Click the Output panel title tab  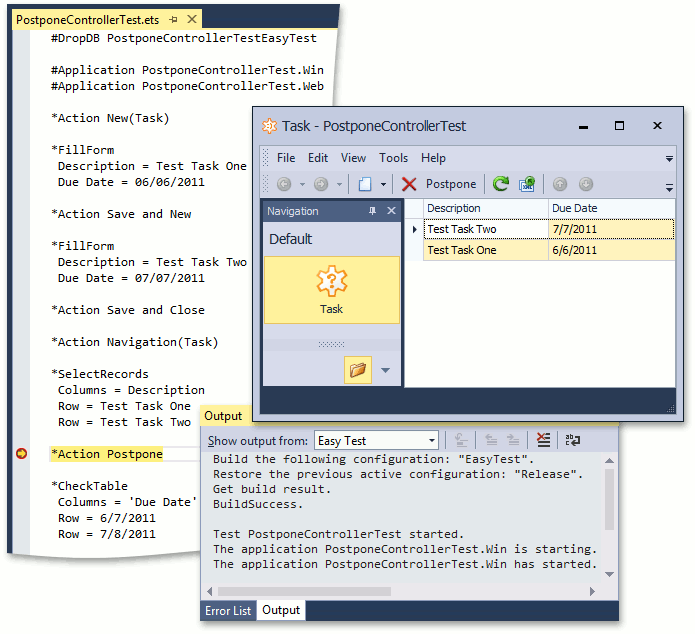[223, 416]
